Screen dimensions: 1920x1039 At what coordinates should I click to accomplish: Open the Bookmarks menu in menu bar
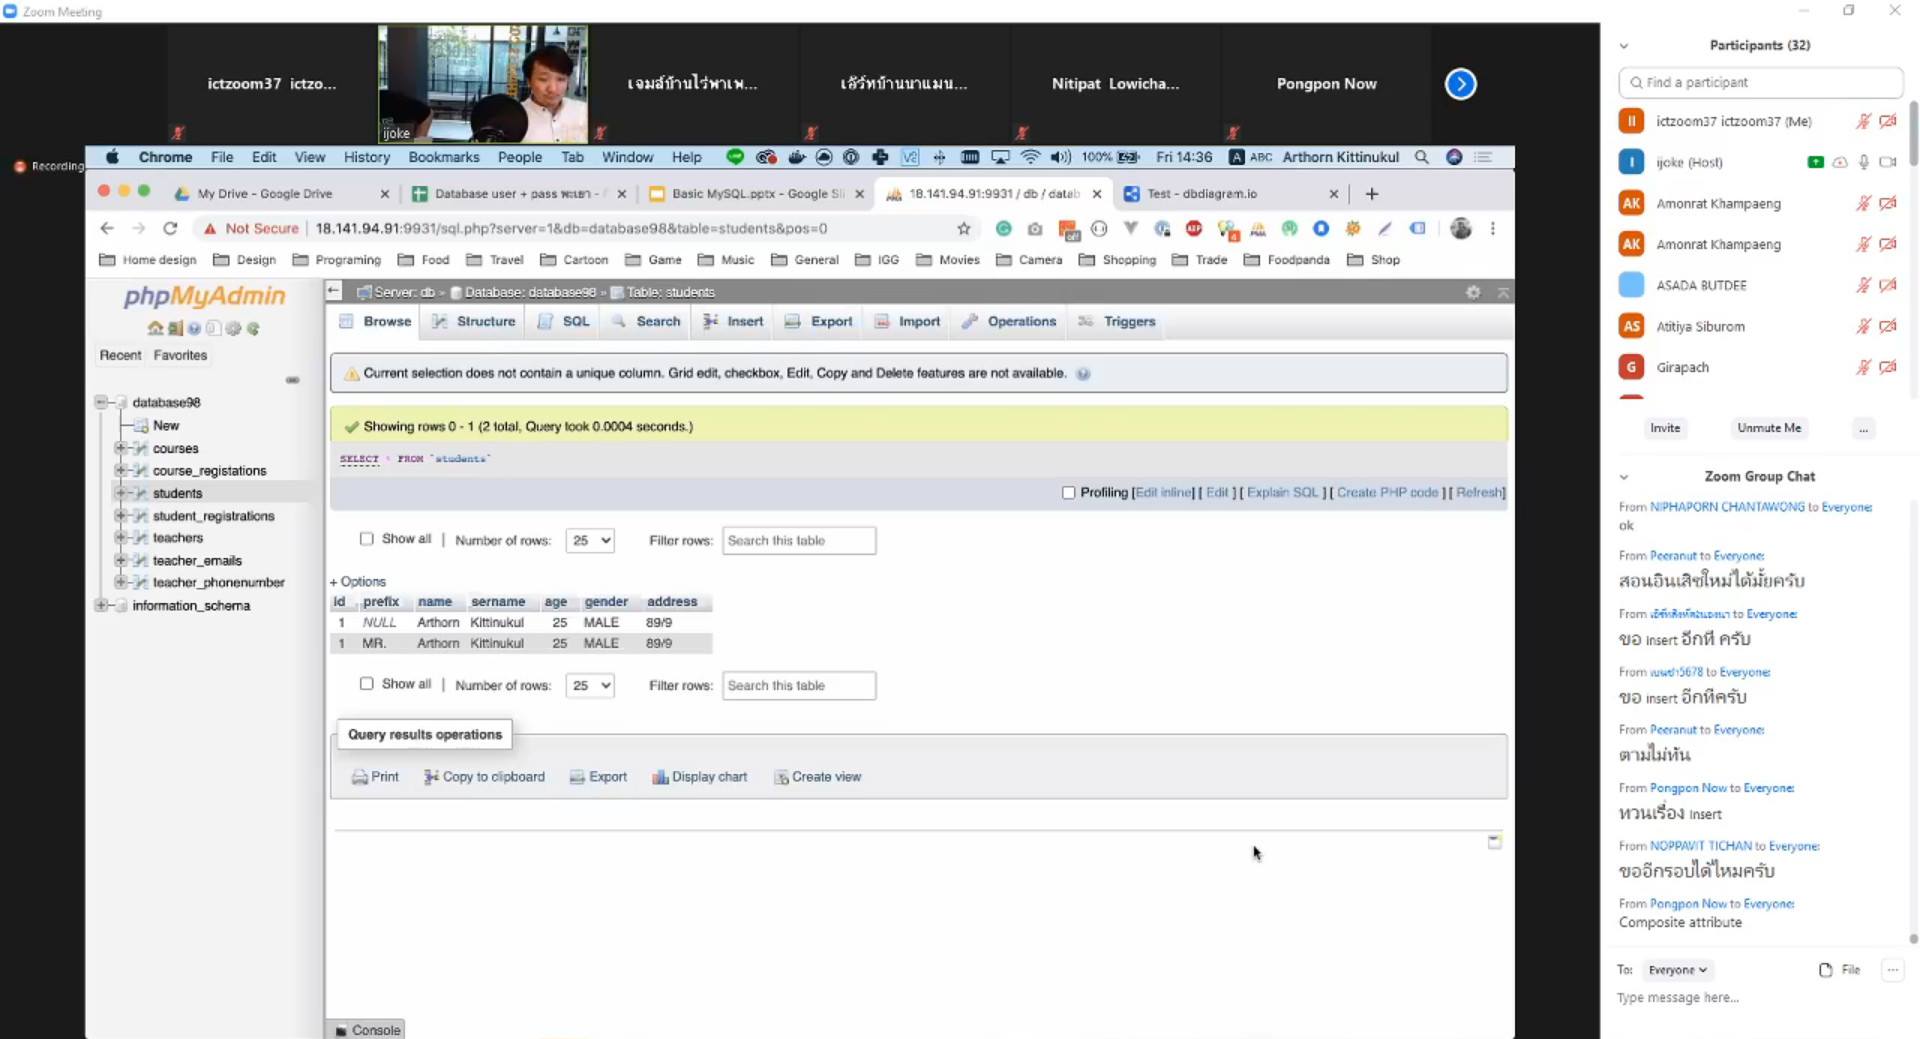click(x=444, y=157)
